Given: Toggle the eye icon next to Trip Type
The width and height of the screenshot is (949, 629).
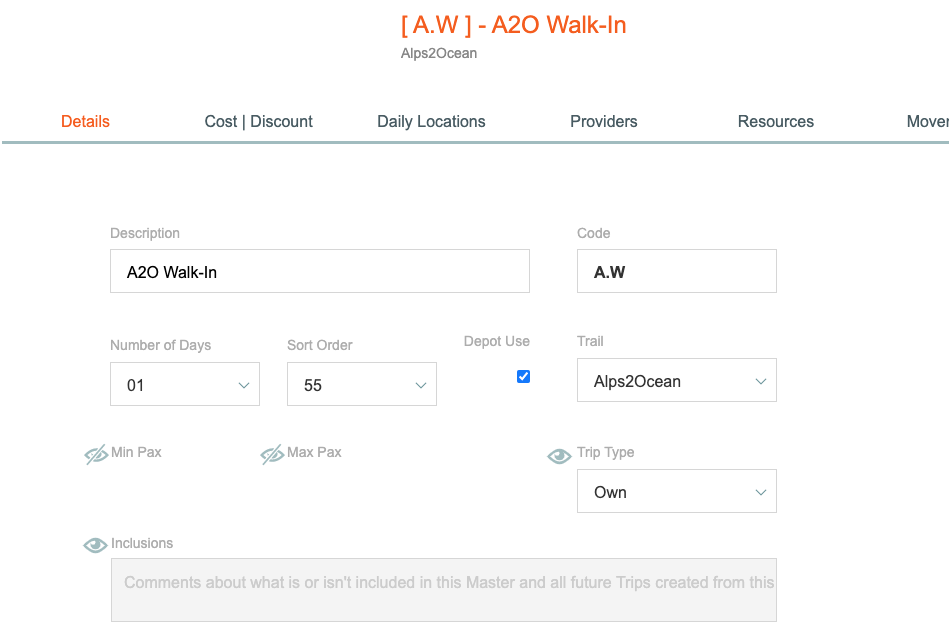Looking at the screenshot, I should click(x=559, y=456).
